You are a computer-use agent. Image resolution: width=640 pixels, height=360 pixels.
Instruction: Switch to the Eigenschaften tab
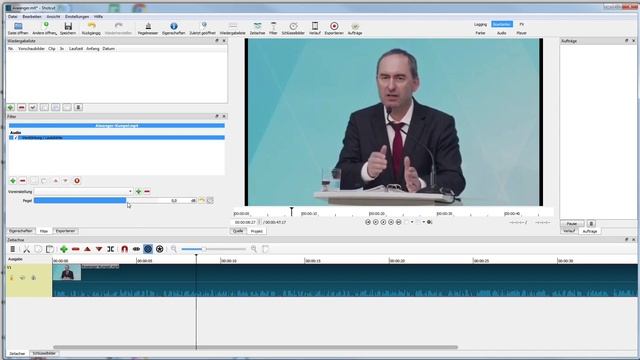click(x=20, y=231)
